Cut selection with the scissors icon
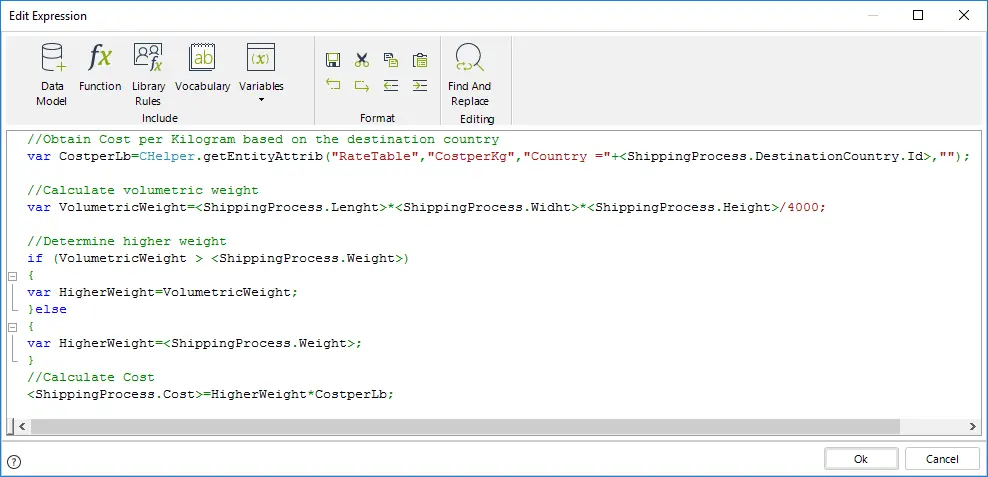 (x=362, y=60)
